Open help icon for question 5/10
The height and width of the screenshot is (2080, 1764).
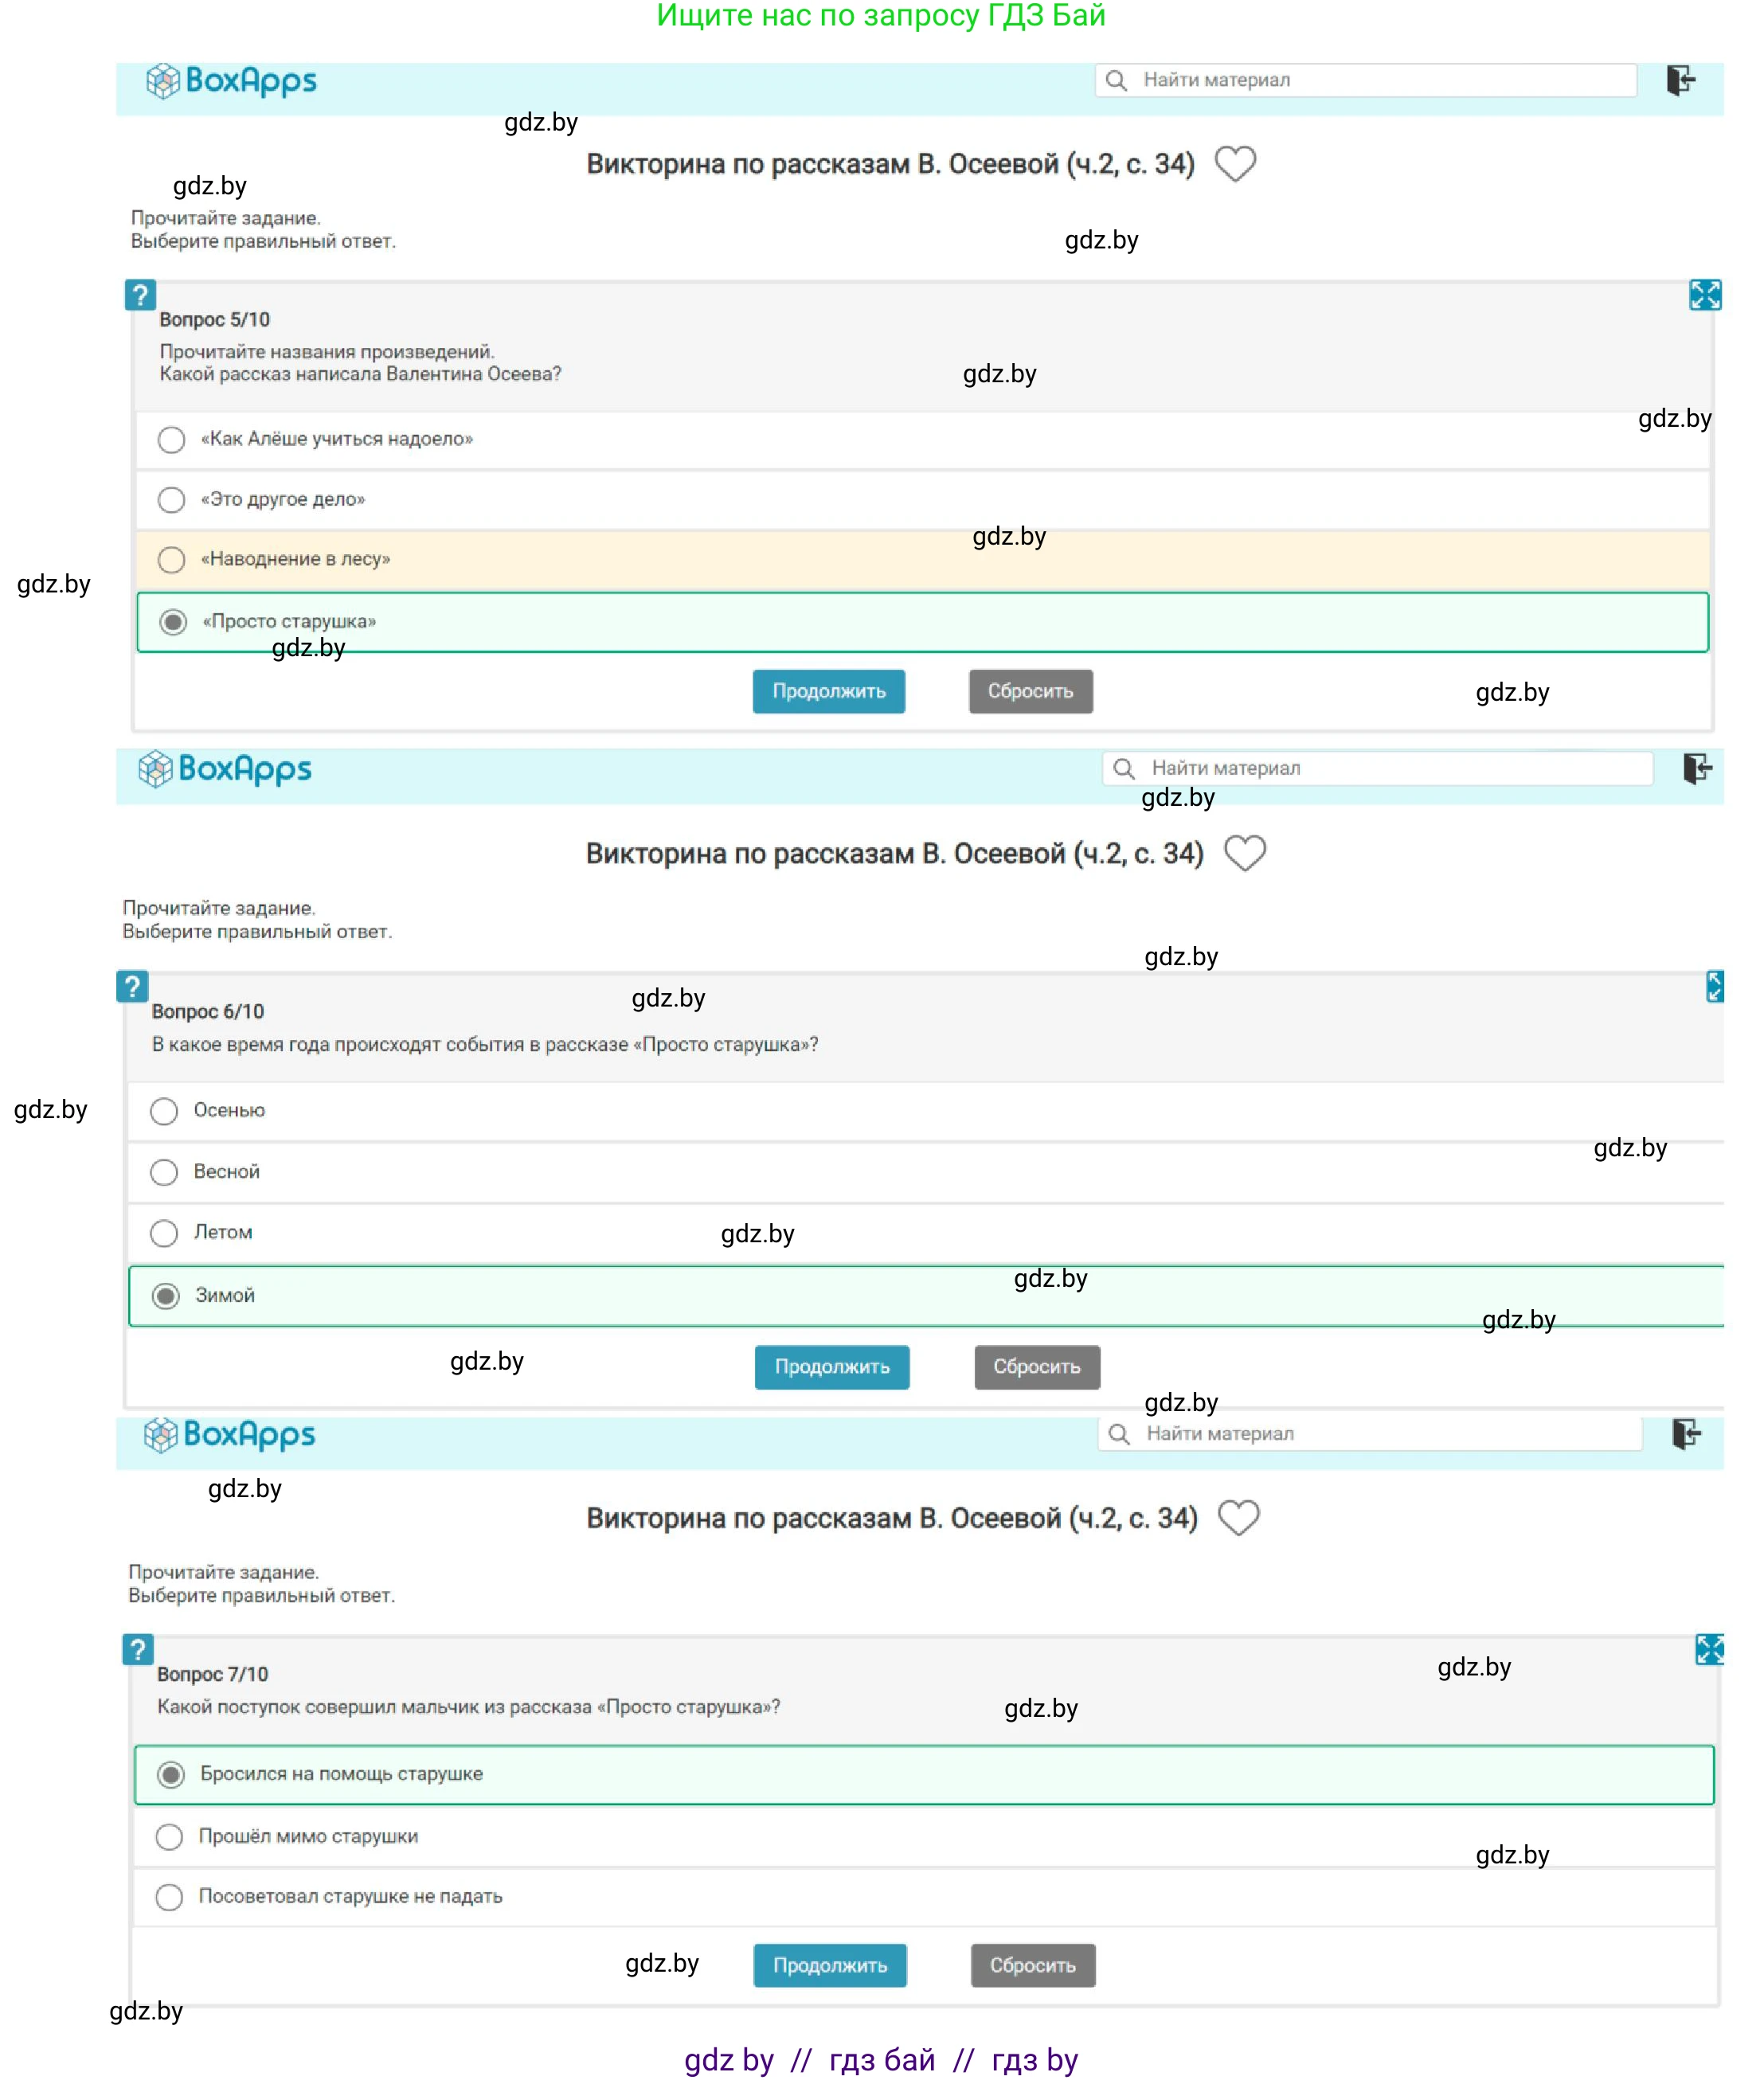[x=140, y=295]
